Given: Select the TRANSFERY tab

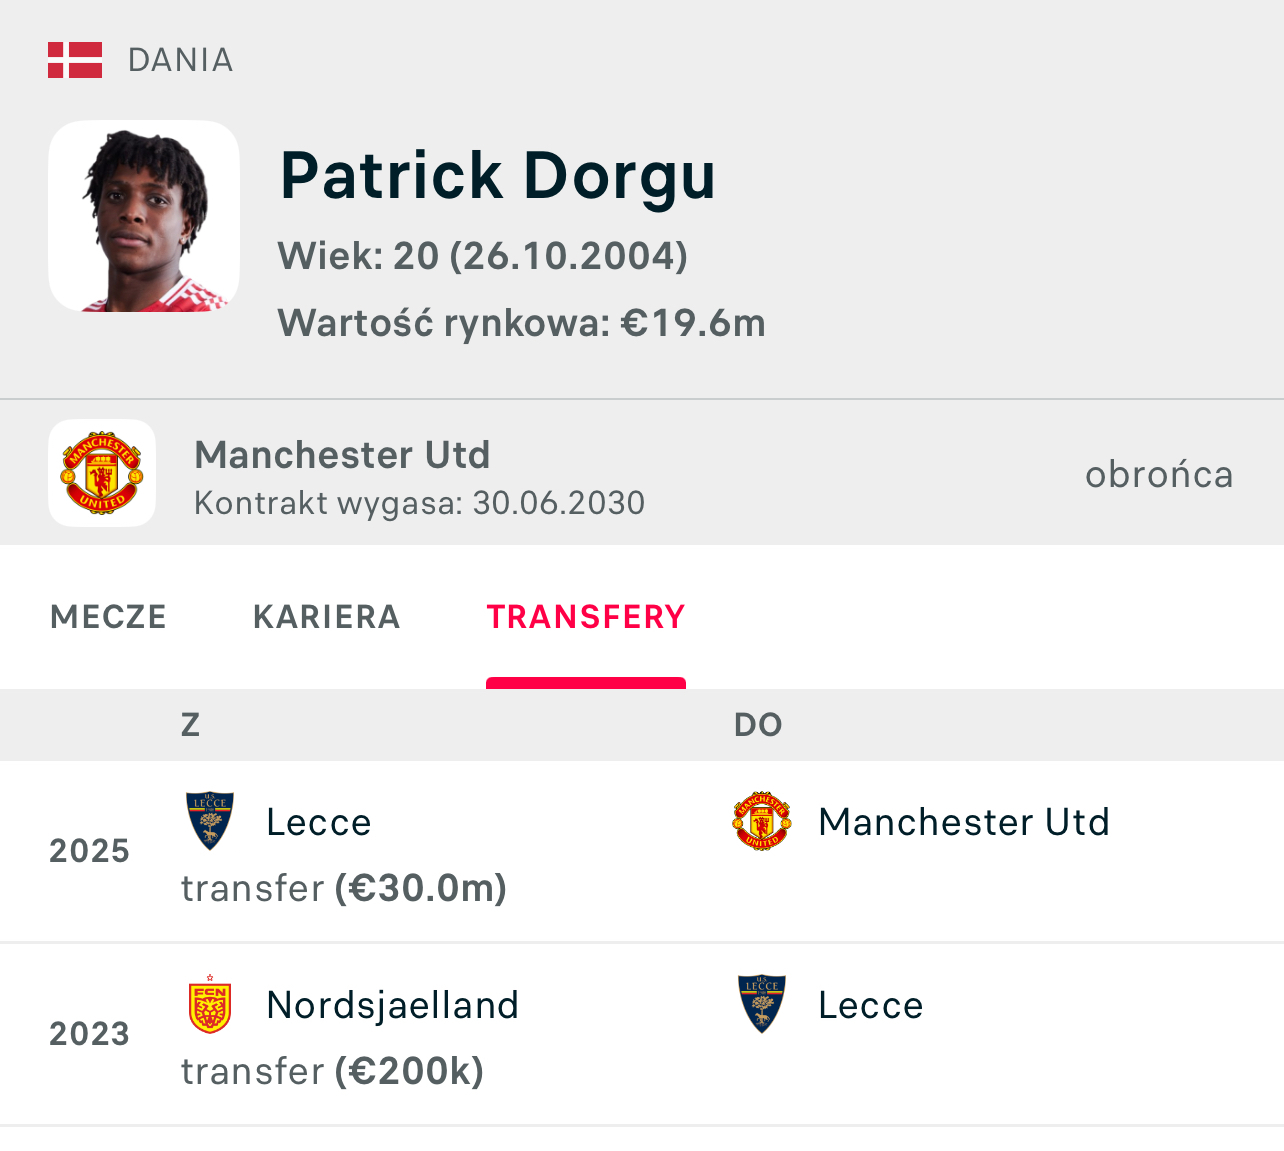Looking at the screenshot, I should [x=585, y=617].
